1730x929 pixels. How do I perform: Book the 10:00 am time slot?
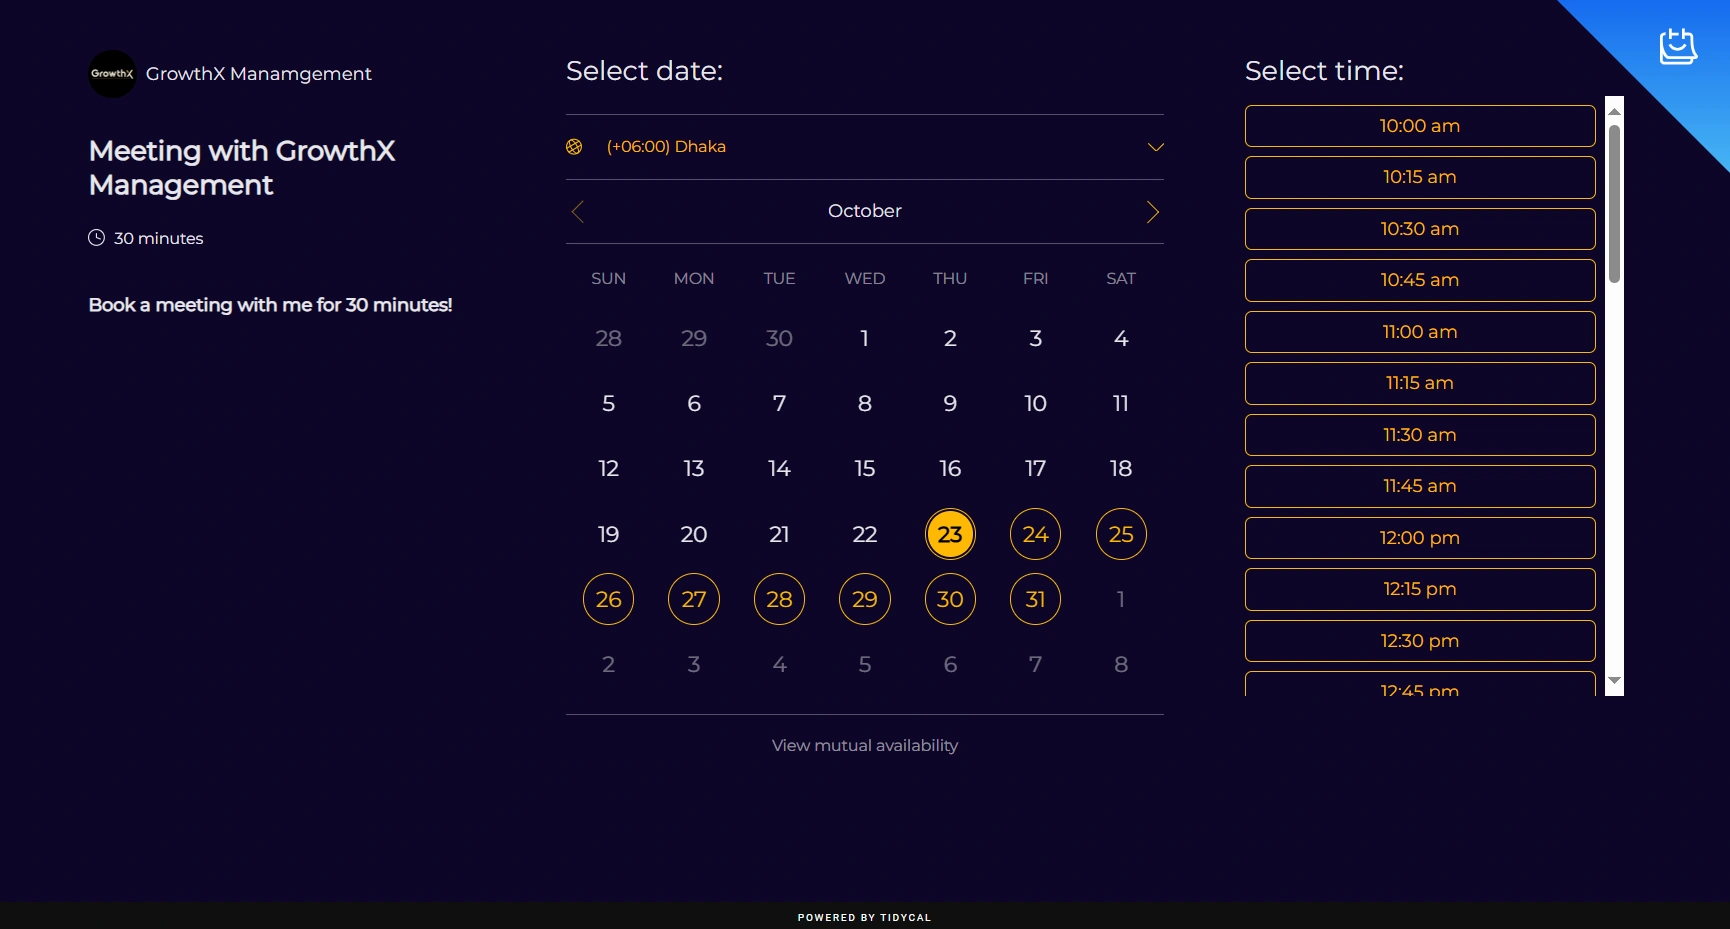click(1419, 126)
